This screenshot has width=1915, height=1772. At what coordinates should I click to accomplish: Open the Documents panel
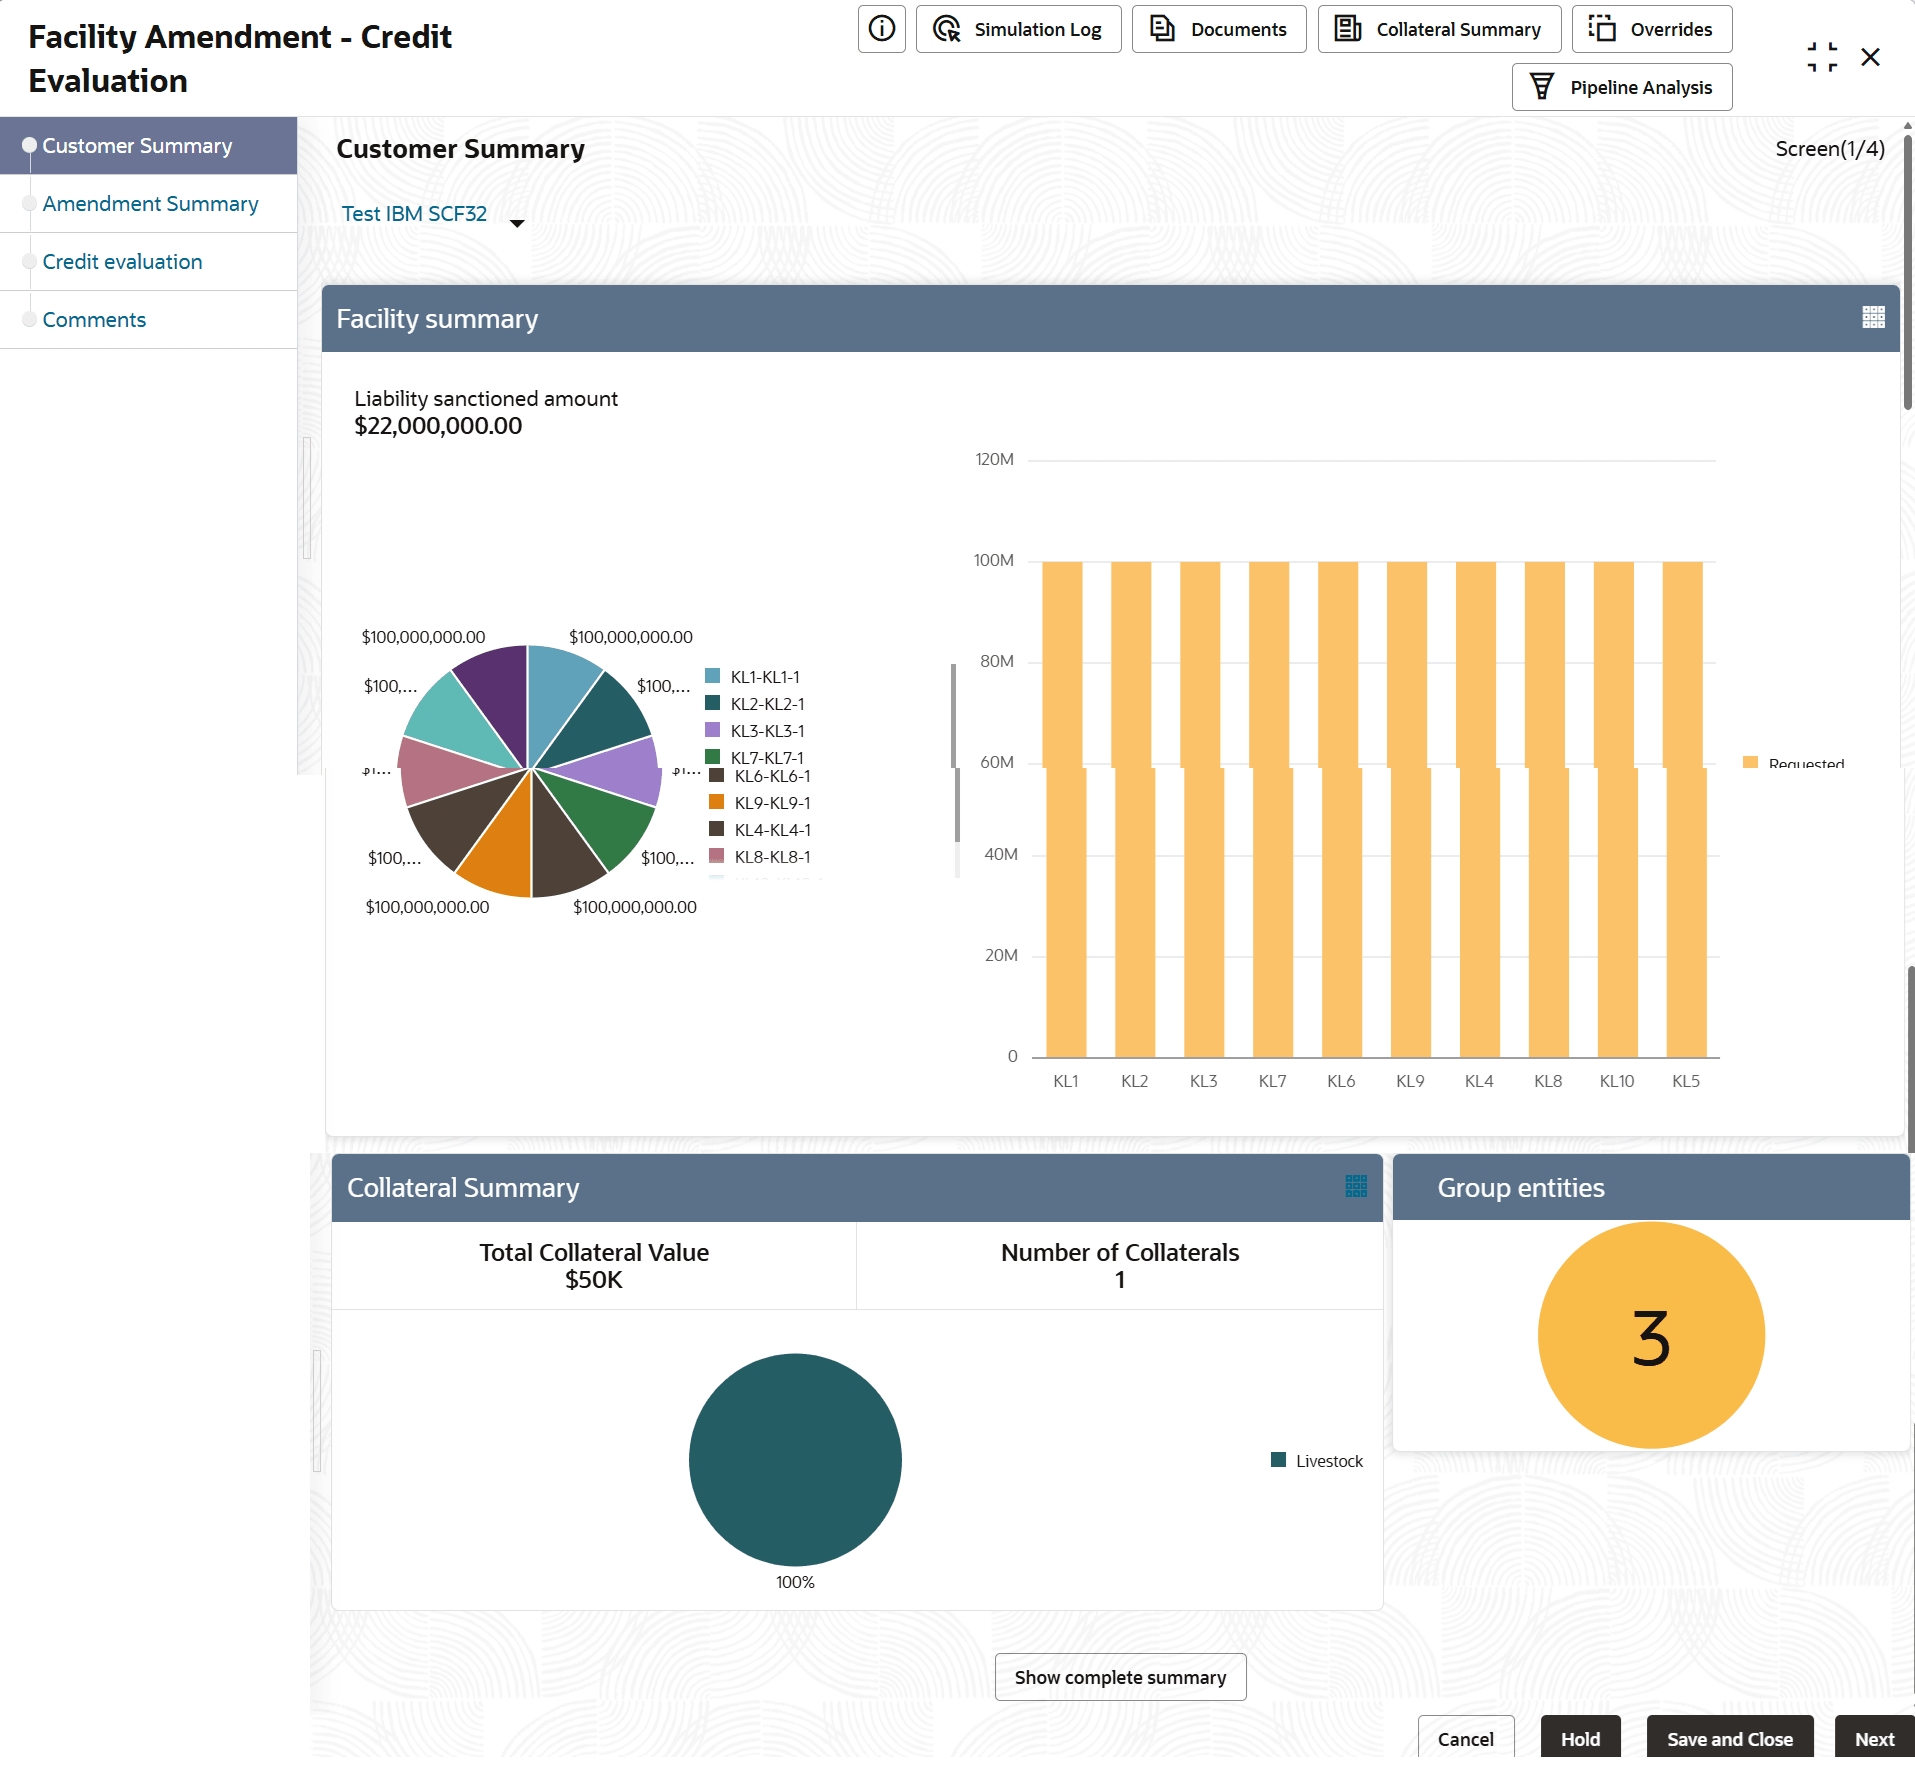click(1218, 29)
